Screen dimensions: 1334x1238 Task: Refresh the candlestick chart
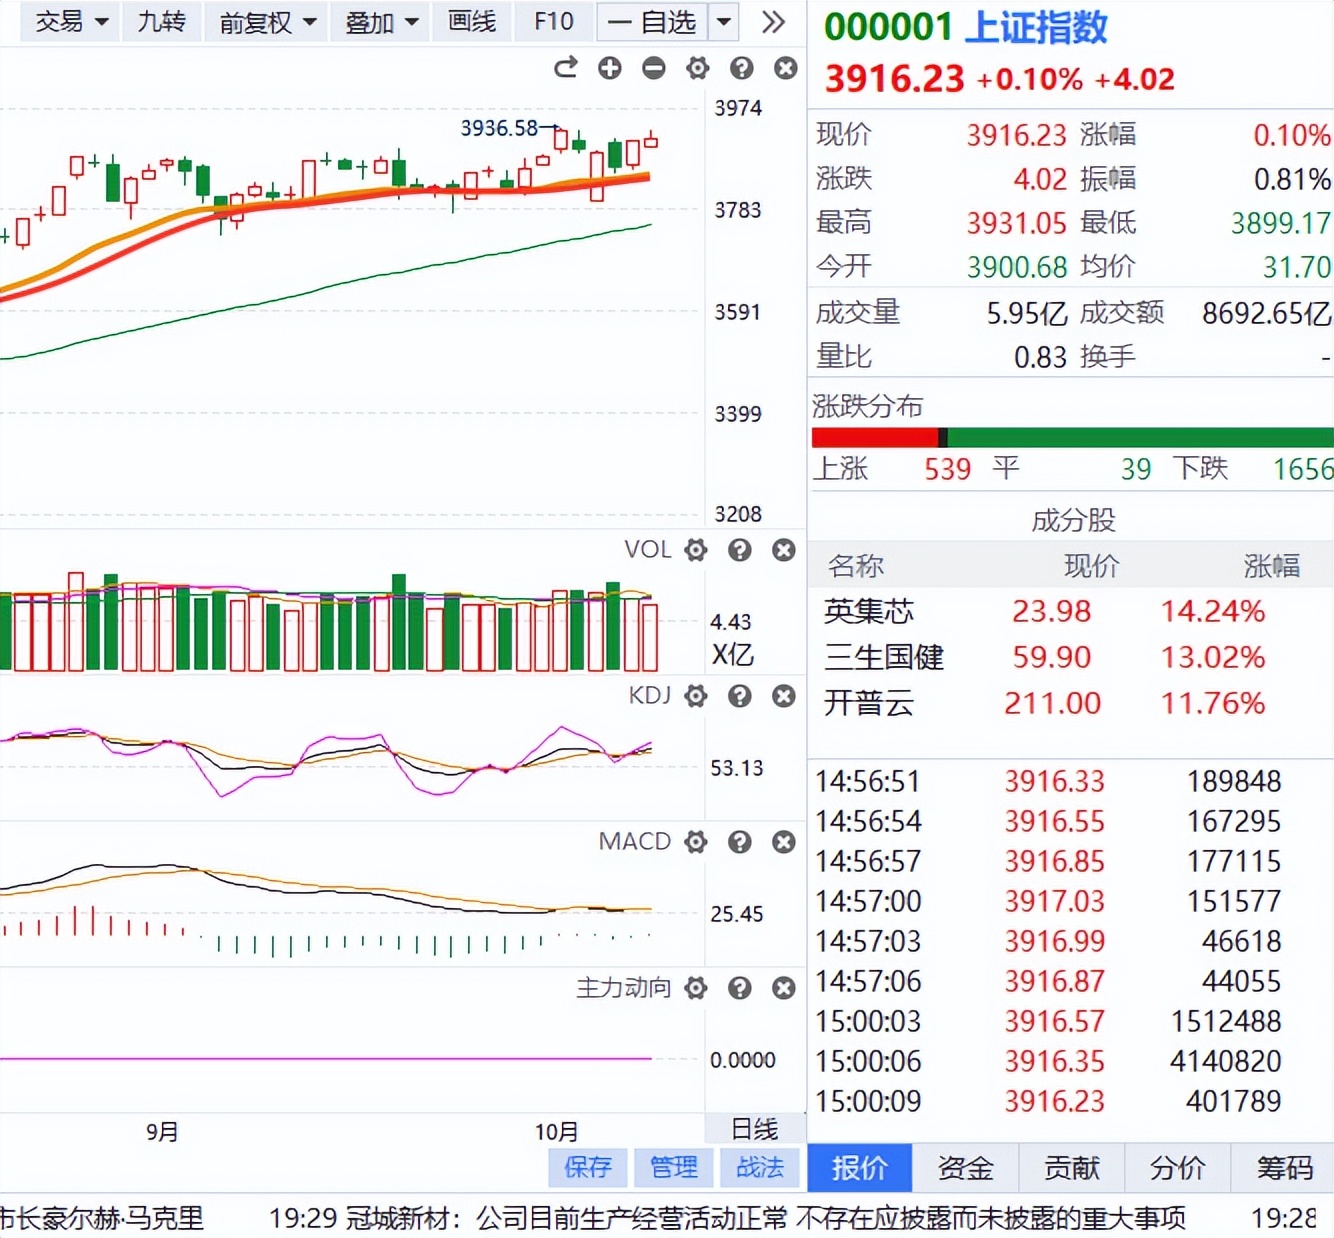point(565,68)
